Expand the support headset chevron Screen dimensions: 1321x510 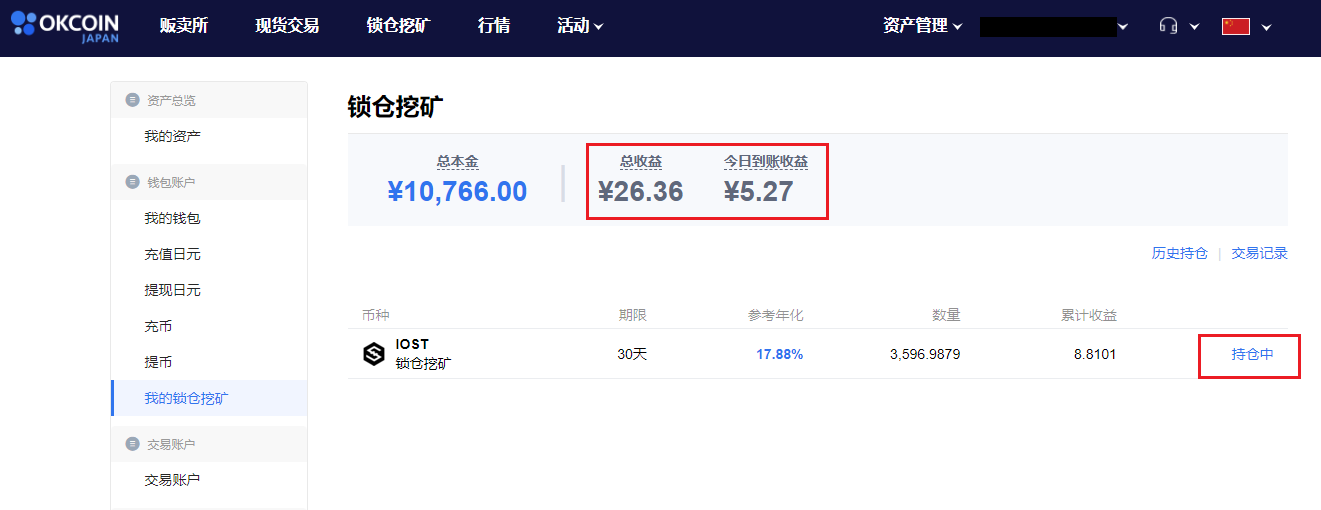click(1194, 27)
